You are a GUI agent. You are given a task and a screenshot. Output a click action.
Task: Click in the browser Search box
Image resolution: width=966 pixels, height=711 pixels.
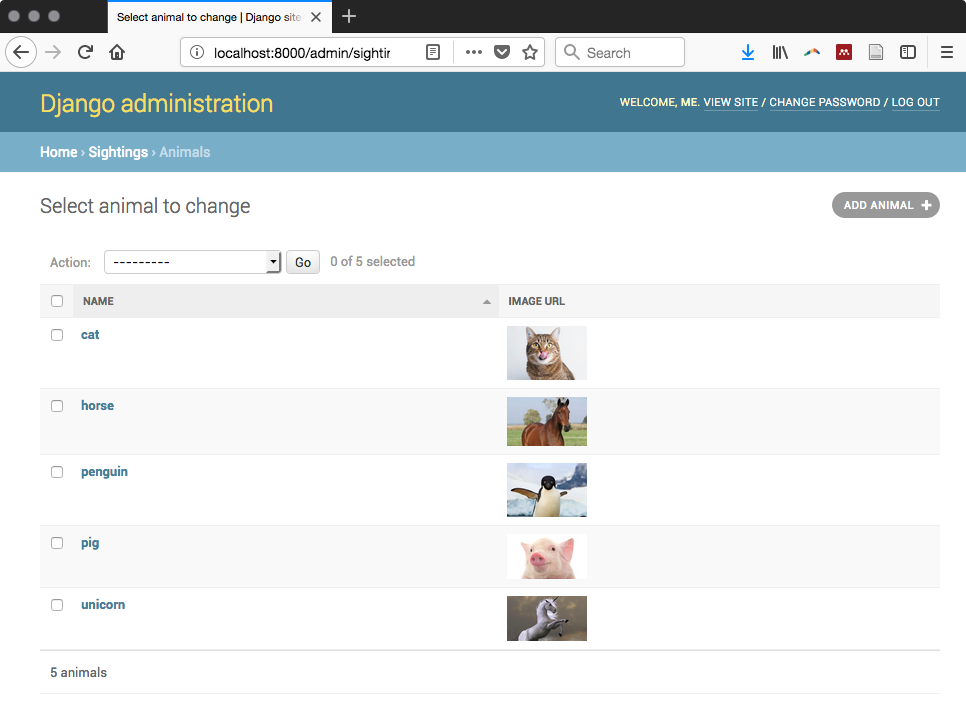coord(620,52)
